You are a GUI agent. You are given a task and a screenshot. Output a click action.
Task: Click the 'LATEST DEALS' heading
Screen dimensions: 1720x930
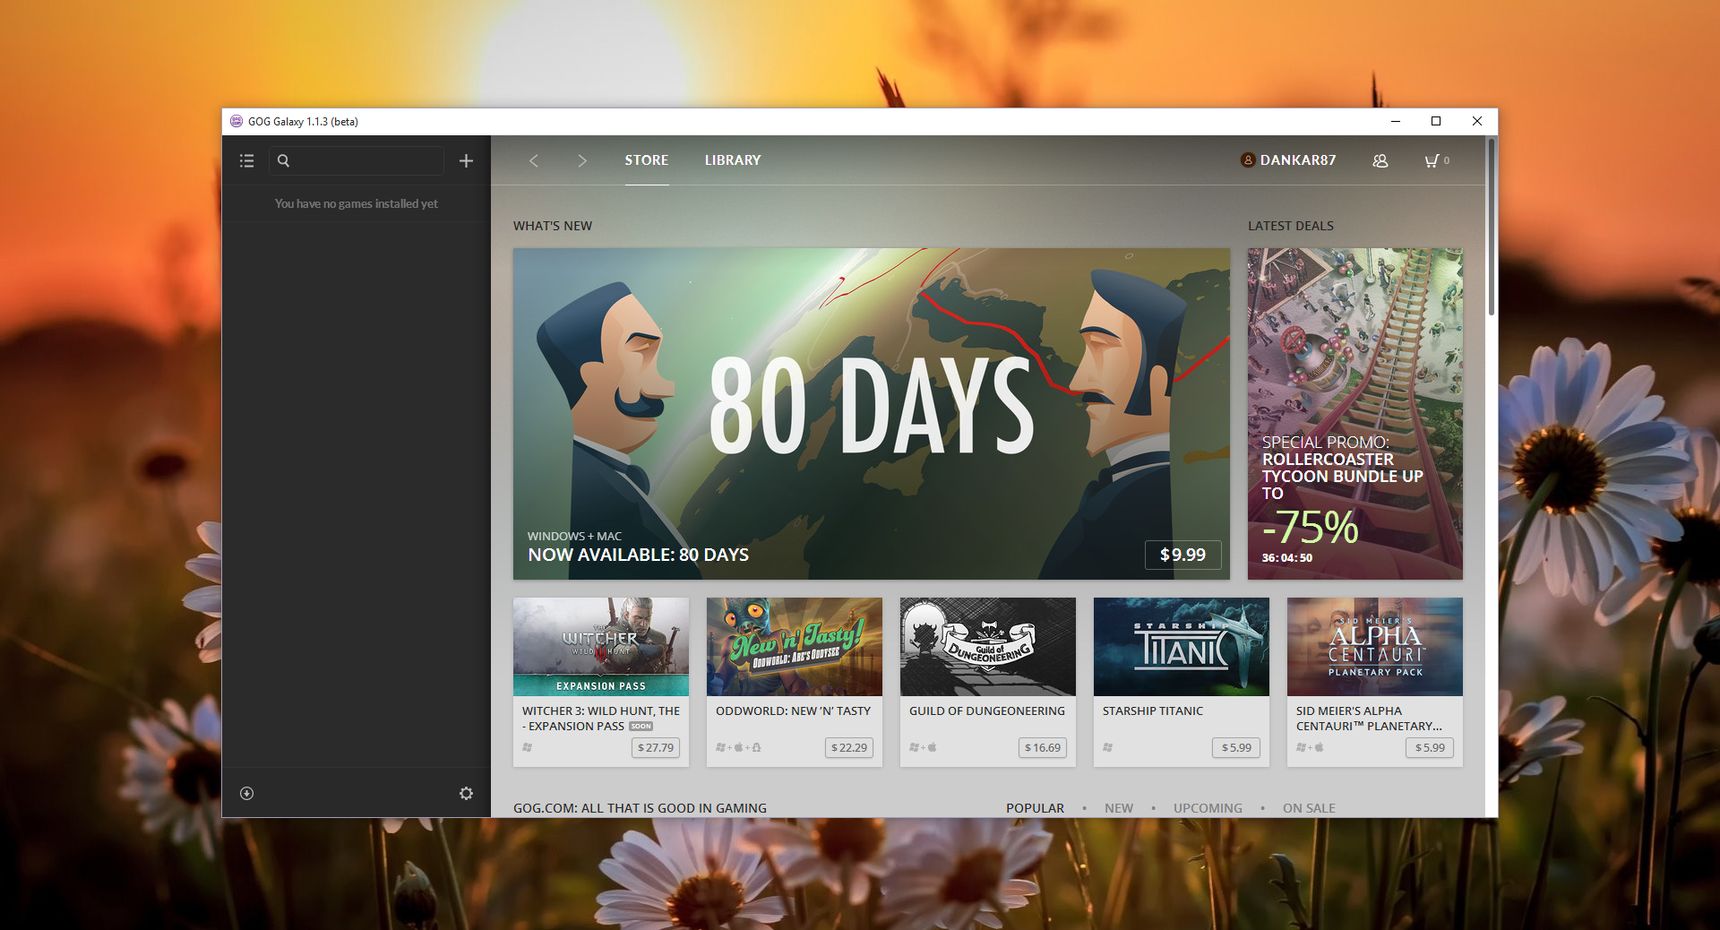point(1290,226)
